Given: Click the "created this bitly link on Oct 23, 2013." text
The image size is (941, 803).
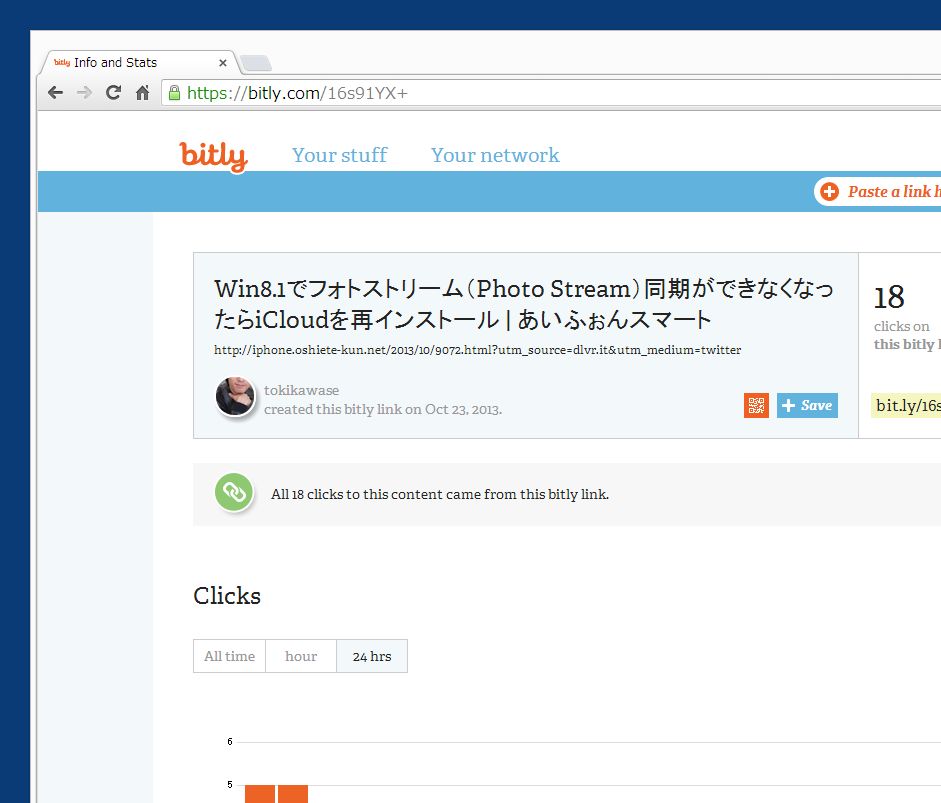Looking at the screenshot, I should click(383, 409).
